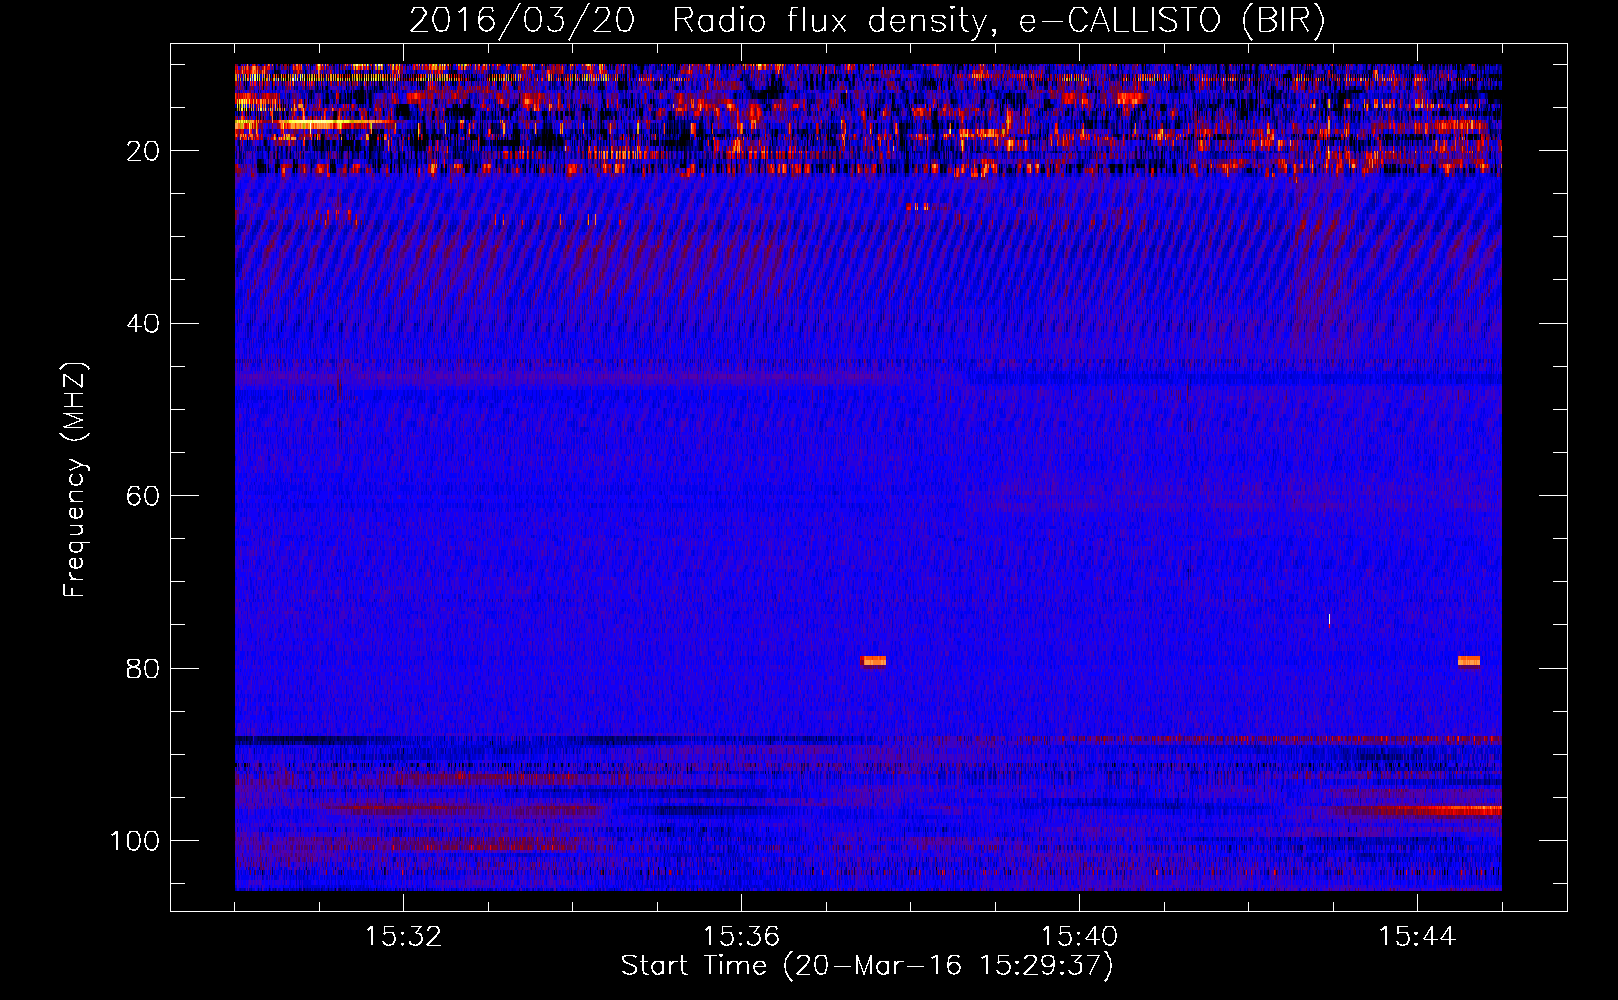
Task: Click the 20 MHz frequency tick label
Action: click(144, 151)
